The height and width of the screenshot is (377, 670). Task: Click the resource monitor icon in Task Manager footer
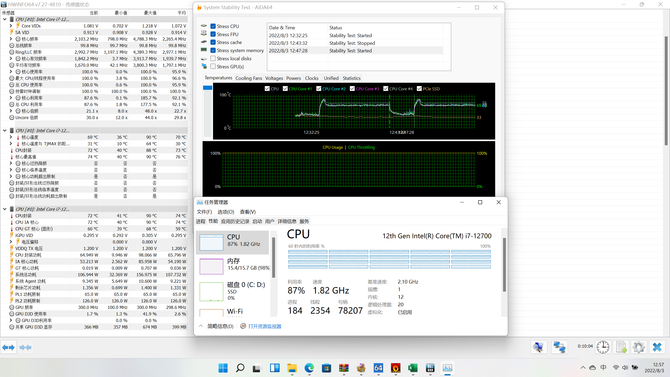tap(243, 326)
